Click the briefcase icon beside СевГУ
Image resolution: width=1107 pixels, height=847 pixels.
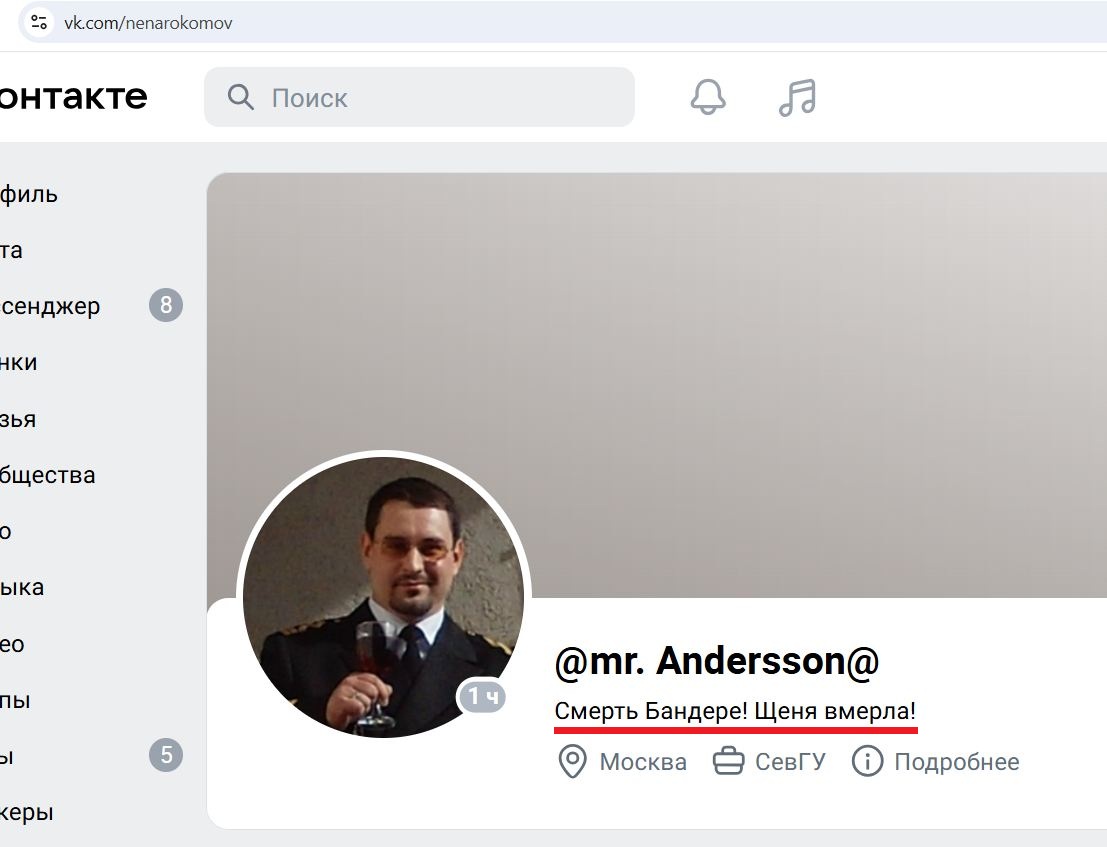(728, 762)
